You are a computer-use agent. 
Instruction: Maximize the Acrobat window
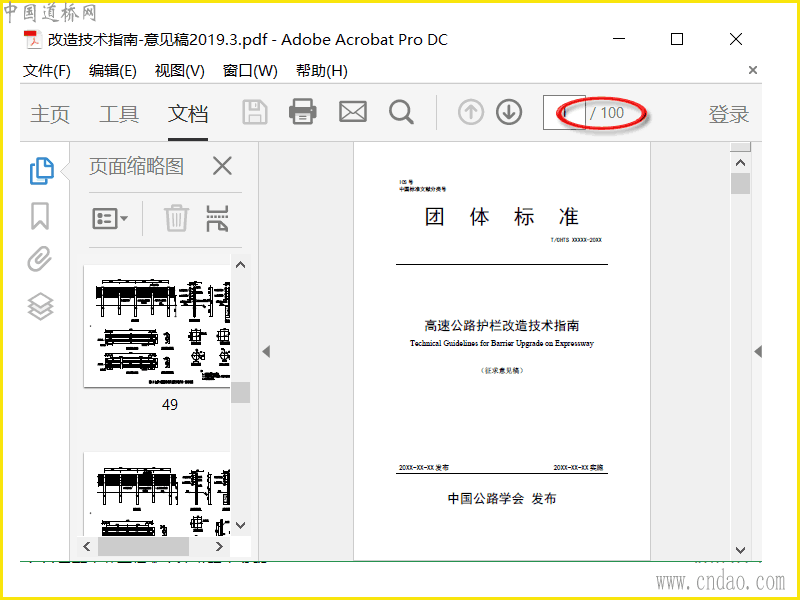click(x=677, y=39)
